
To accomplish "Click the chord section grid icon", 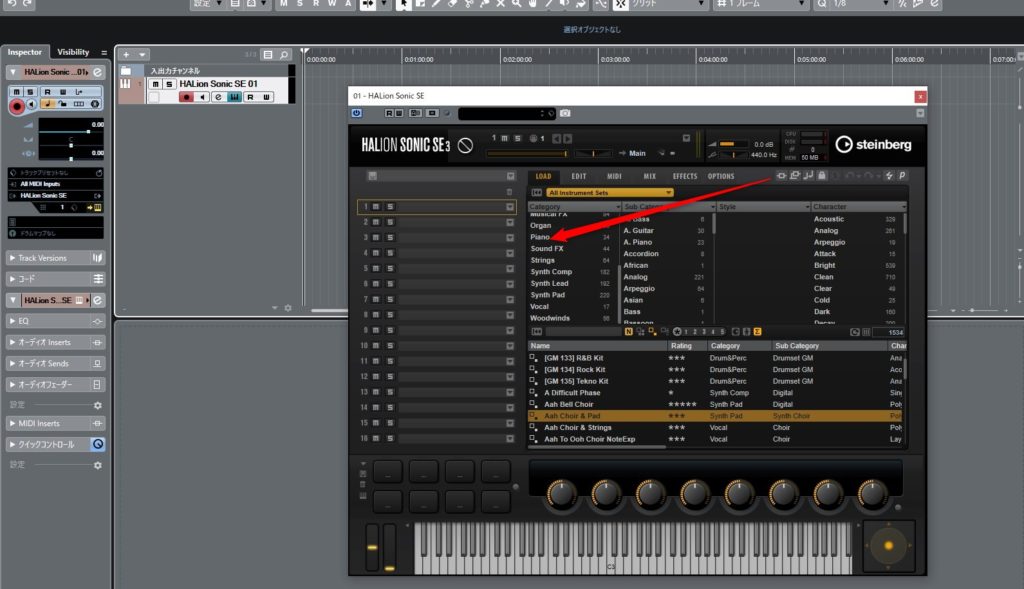I will click(98, 279).
